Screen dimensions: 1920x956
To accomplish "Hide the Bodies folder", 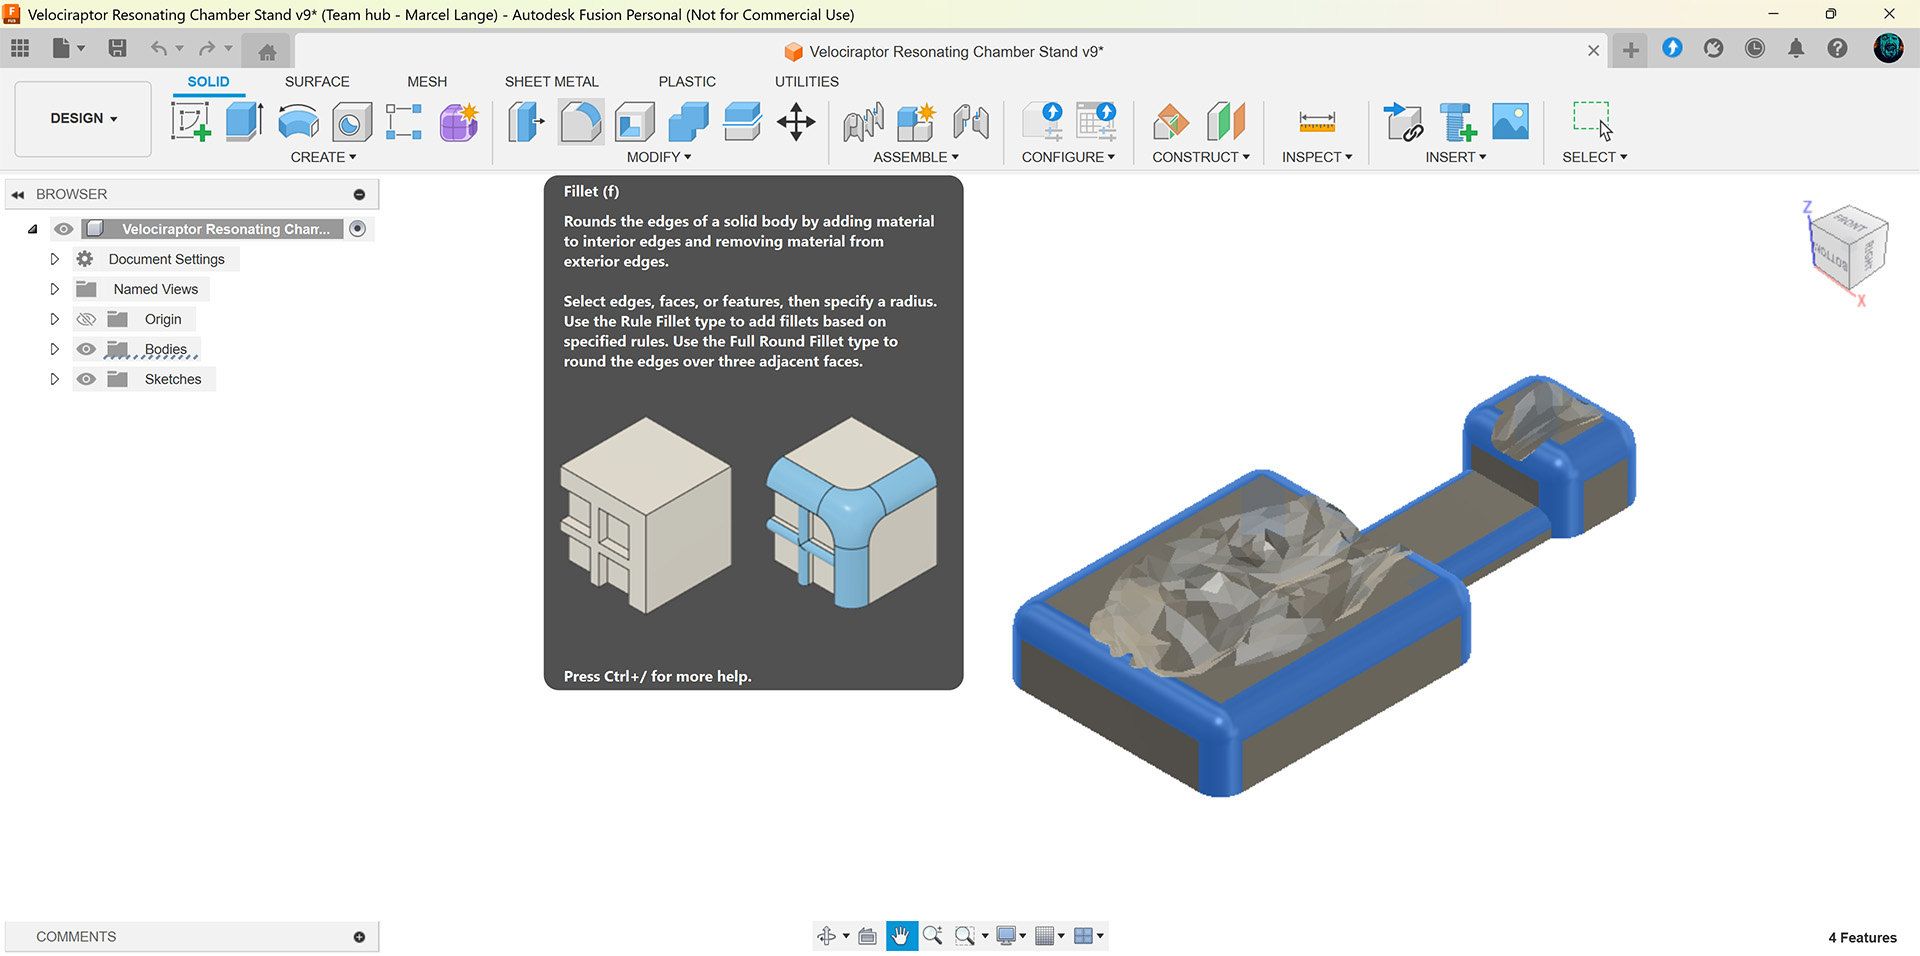I will tap(86, 349).
